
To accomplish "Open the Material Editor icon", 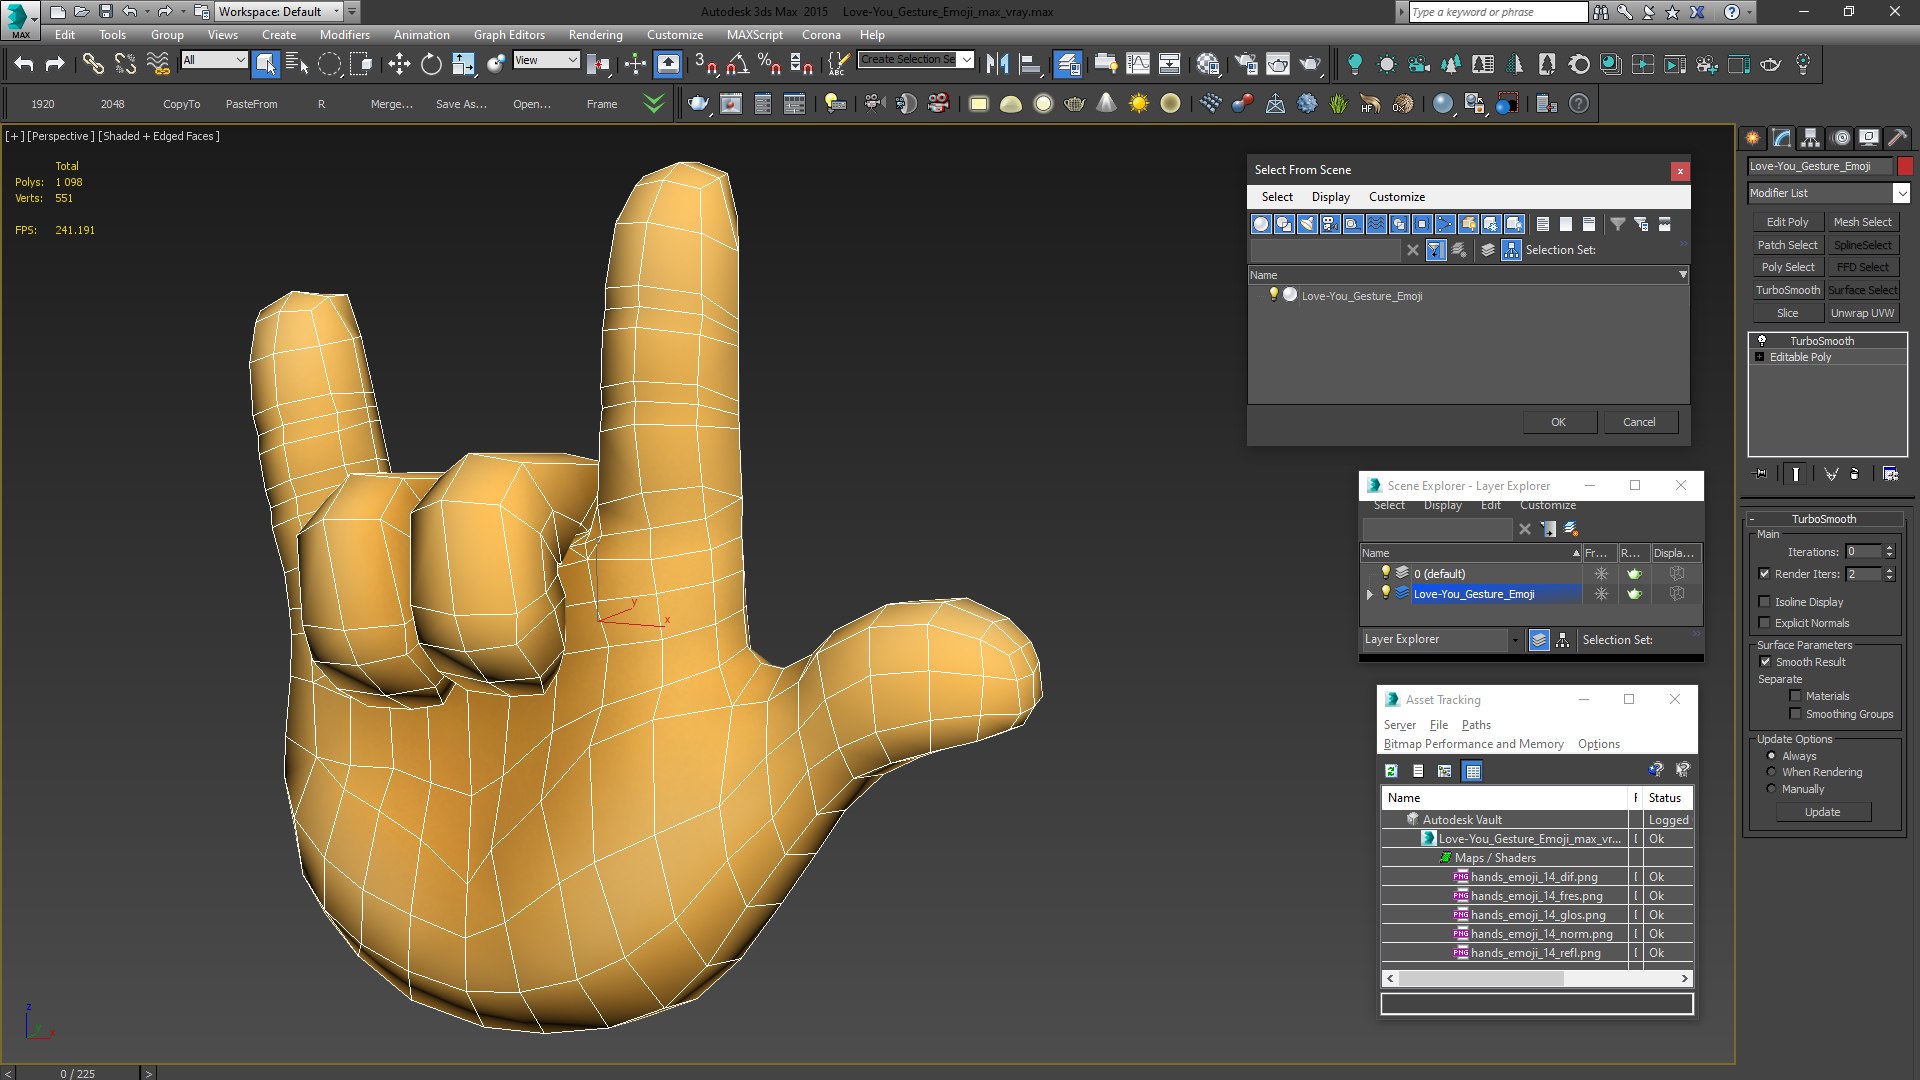I will [x=1208, y=64].
